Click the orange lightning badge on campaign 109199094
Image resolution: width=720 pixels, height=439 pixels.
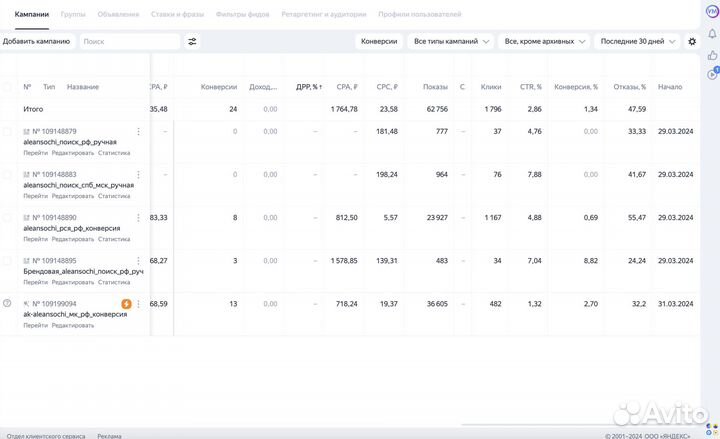coord(126,304)
